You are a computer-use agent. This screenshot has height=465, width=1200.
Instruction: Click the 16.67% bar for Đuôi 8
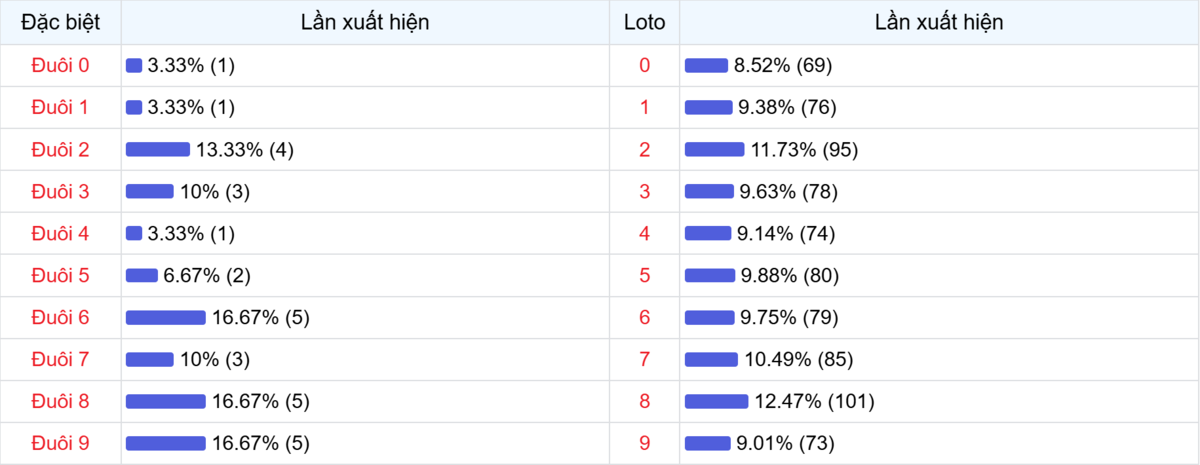[x=165, y=402]
